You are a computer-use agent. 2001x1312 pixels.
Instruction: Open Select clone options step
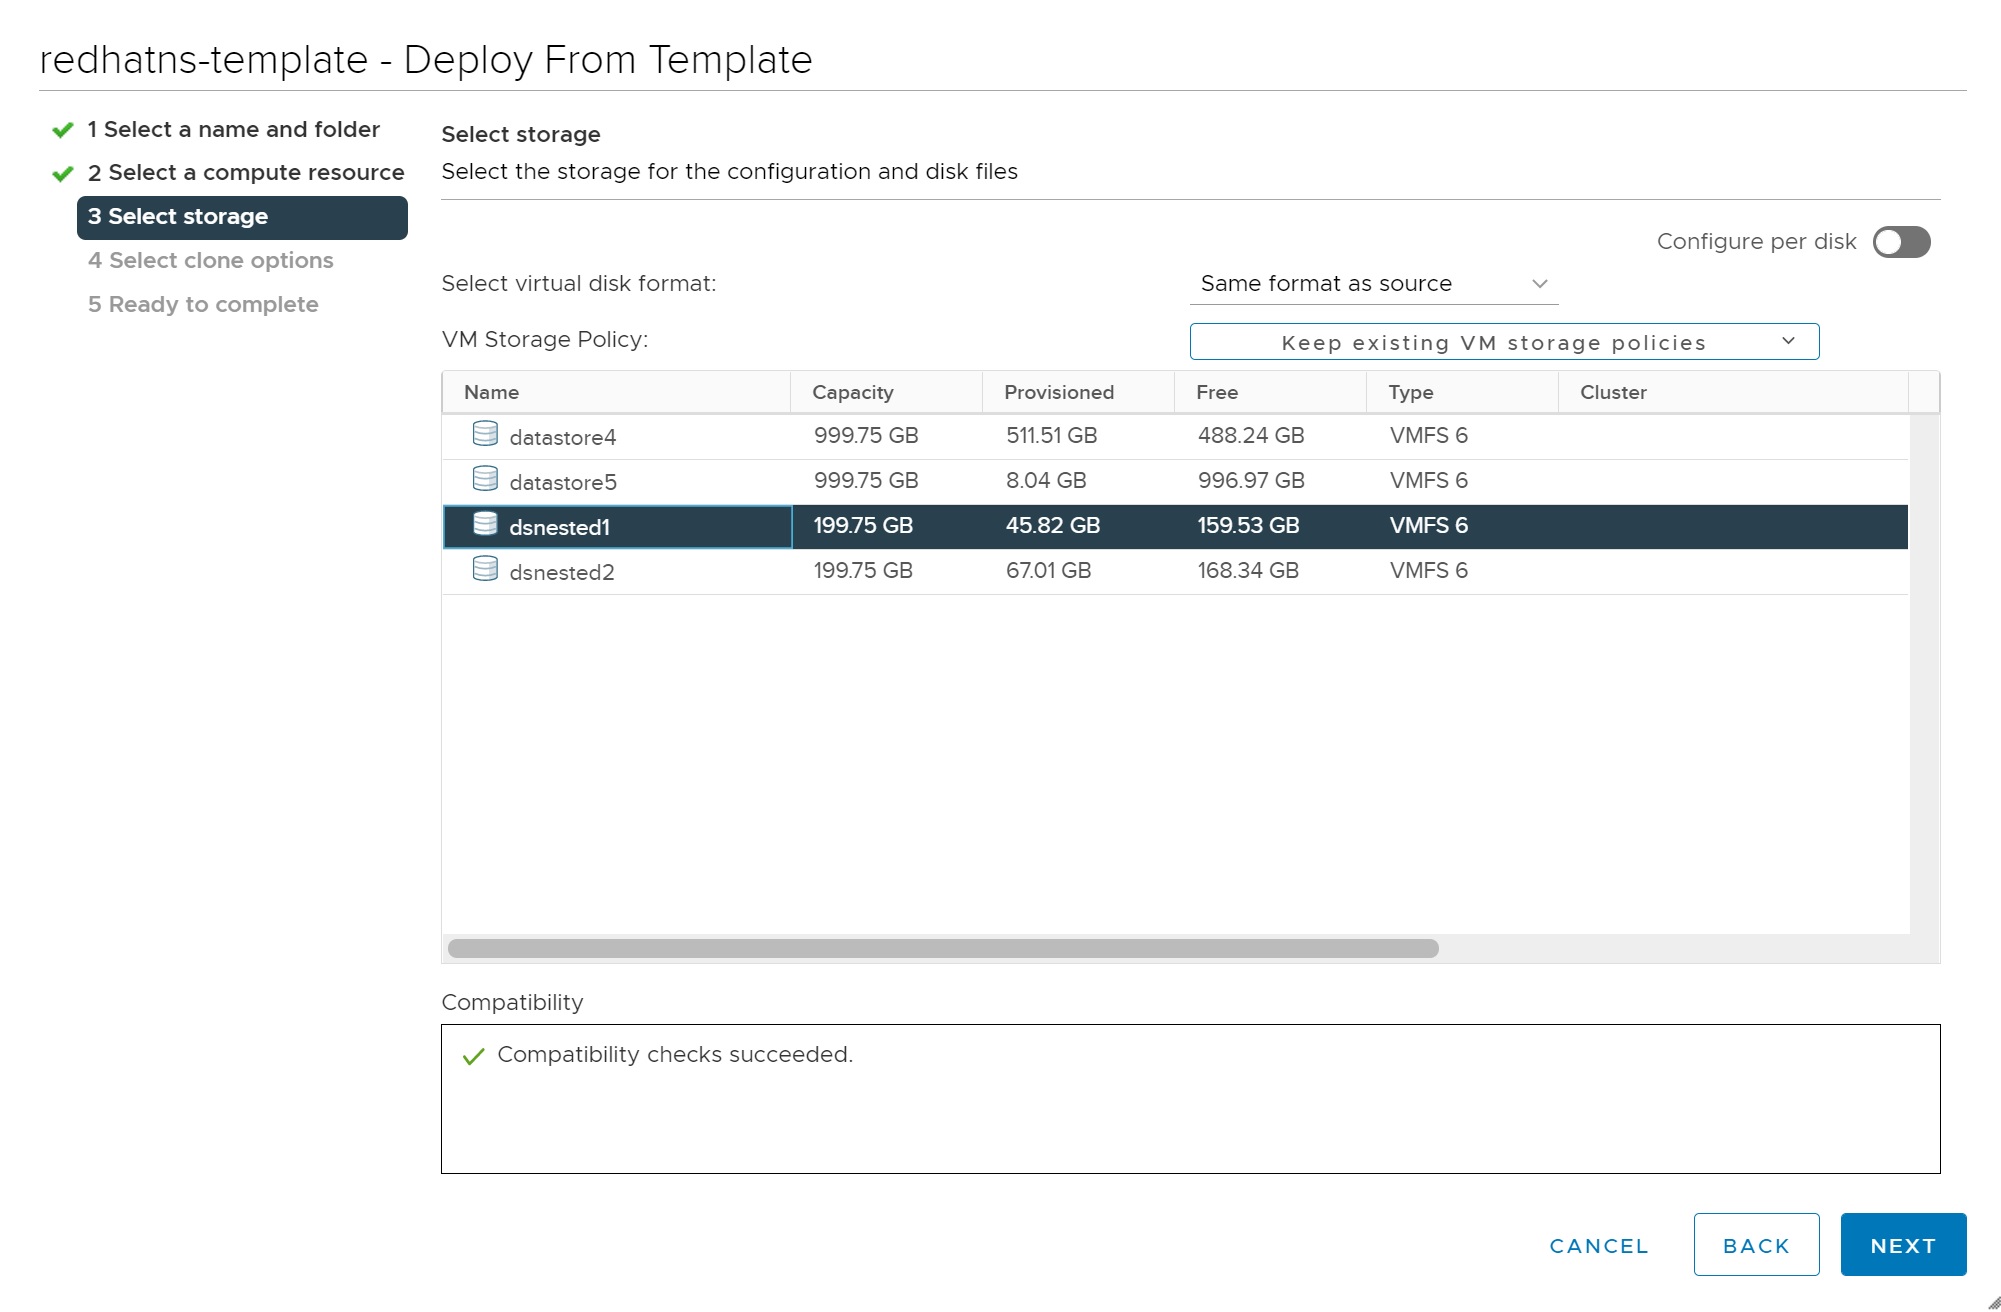[211, 261]
